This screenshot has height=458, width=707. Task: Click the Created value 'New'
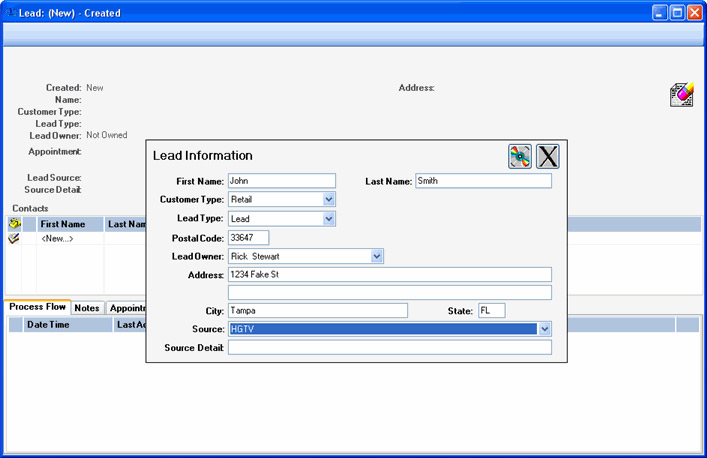(95, 87)
